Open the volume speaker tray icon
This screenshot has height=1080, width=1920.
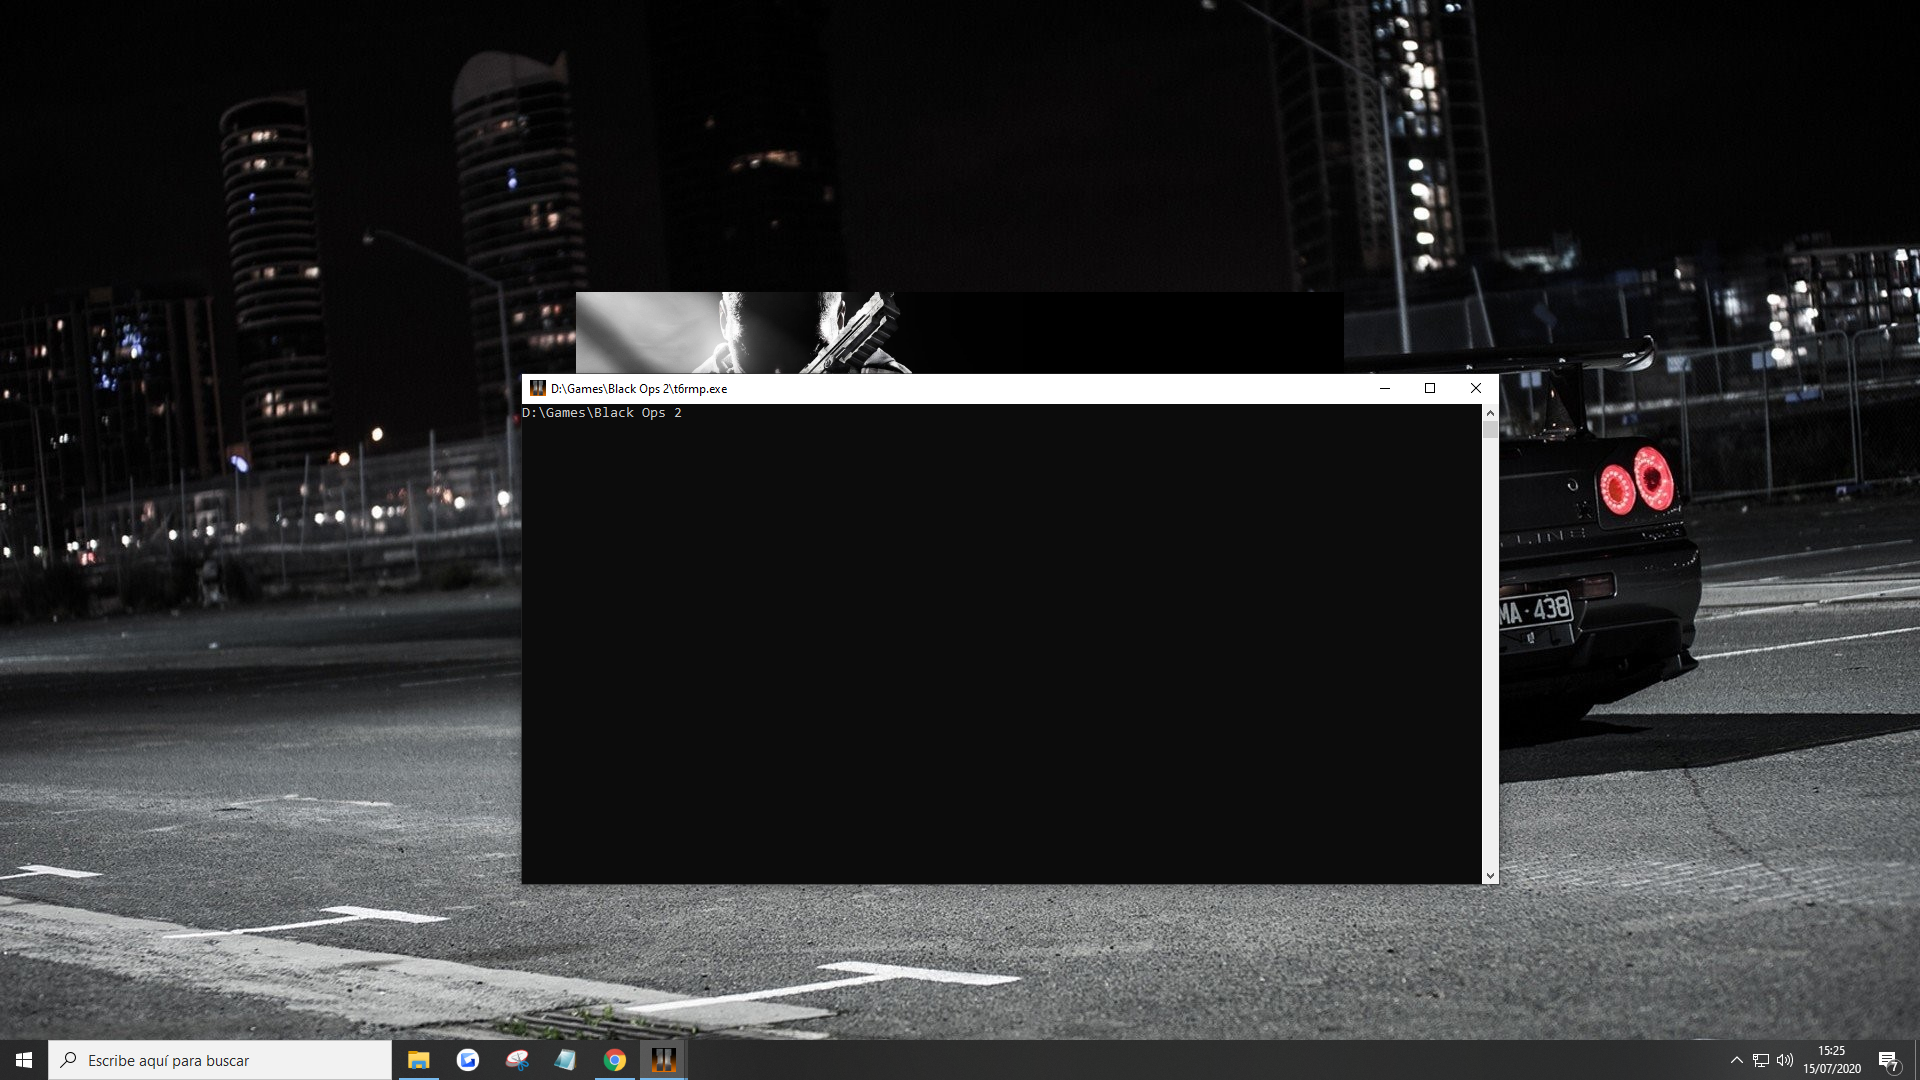pyautogui.click(x=1785, y=1060)
